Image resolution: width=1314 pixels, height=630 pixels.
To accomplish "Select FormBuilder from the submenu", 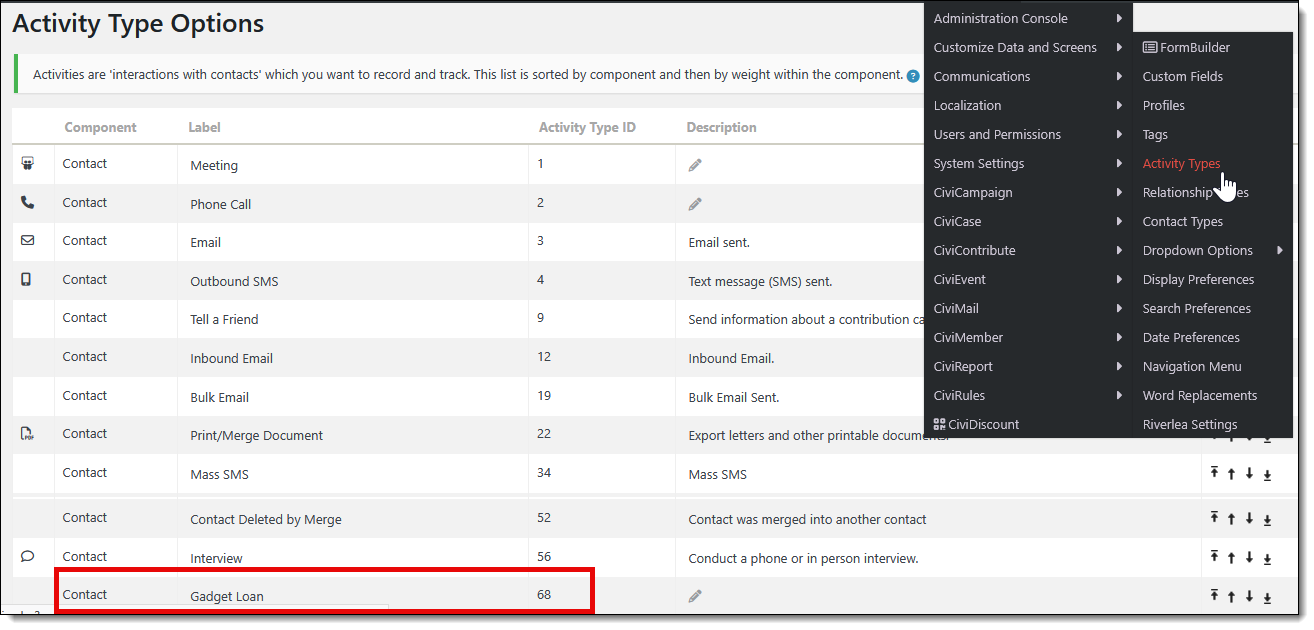I will (x=1187, y=47).
